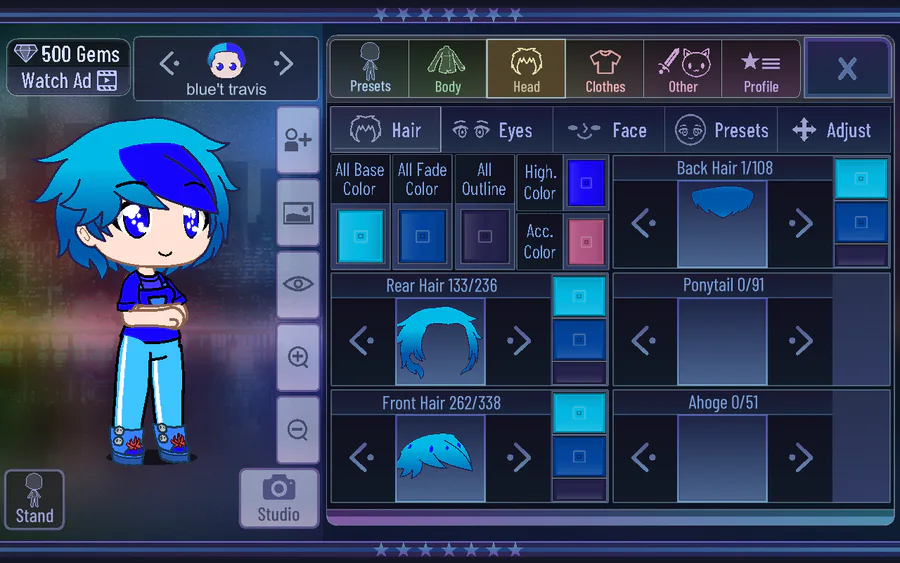Image resolution: width=900 pixels, height=563 pixels.
Task: Previous Ahoge style arrow
Action: click(643, 457)
